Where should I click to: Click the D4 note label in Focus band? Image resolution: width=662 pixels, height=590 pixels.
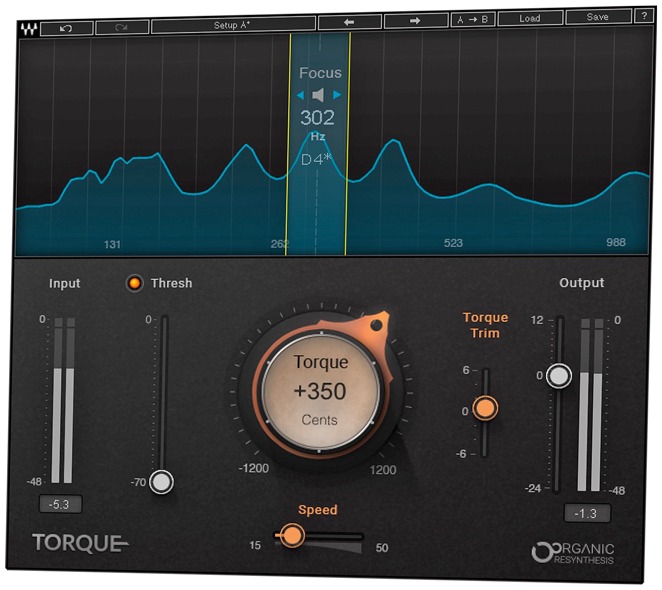point(316,160)
